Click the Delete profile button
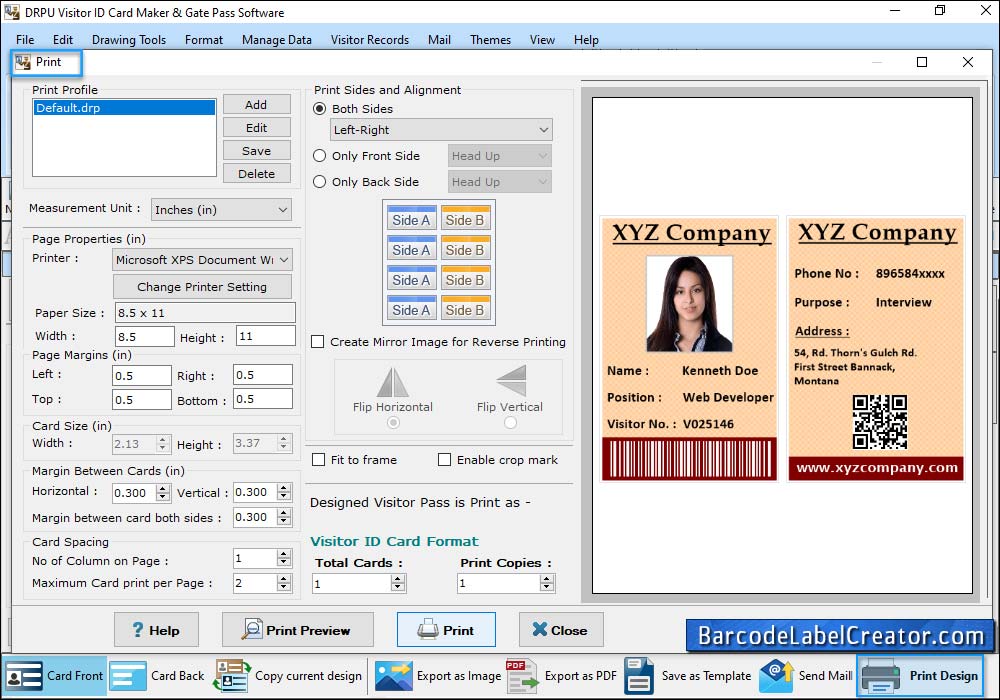1000x700 pixels. pyautogui.click(x=256, y=173)
